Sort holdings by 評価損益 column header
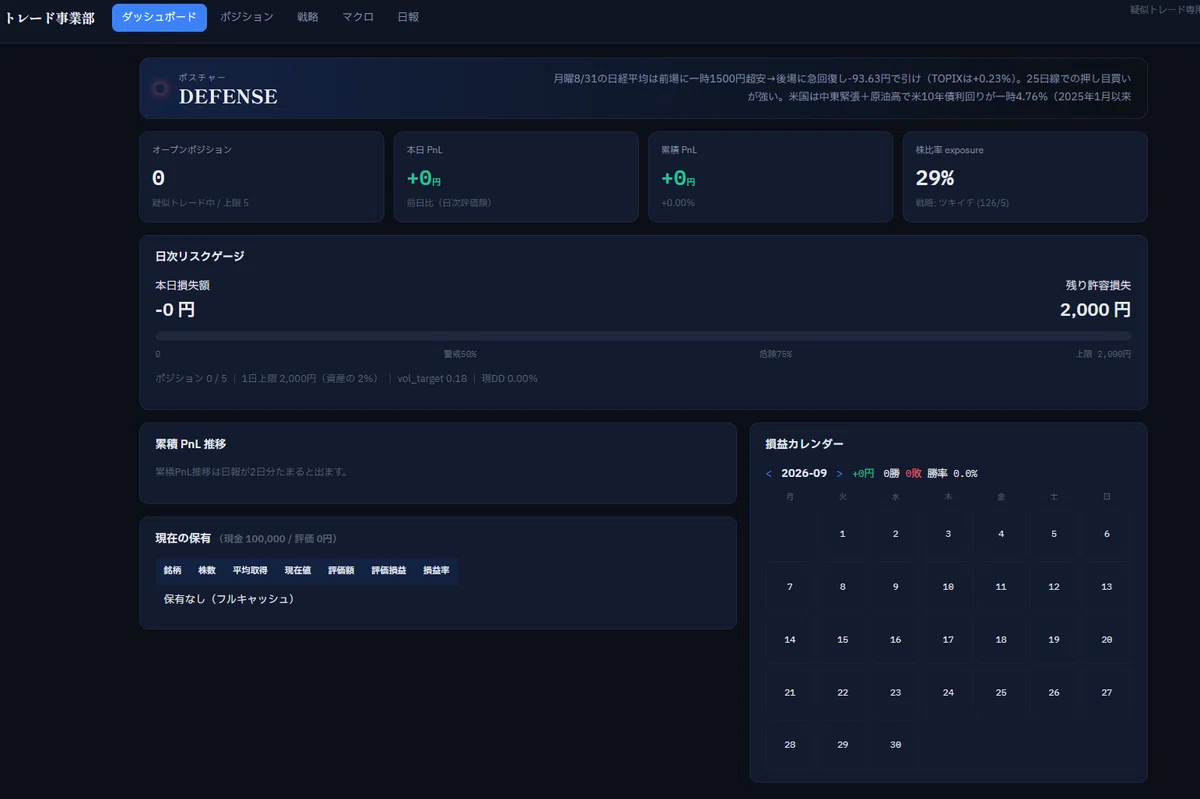1200x799 pixels. click(389, 570)
